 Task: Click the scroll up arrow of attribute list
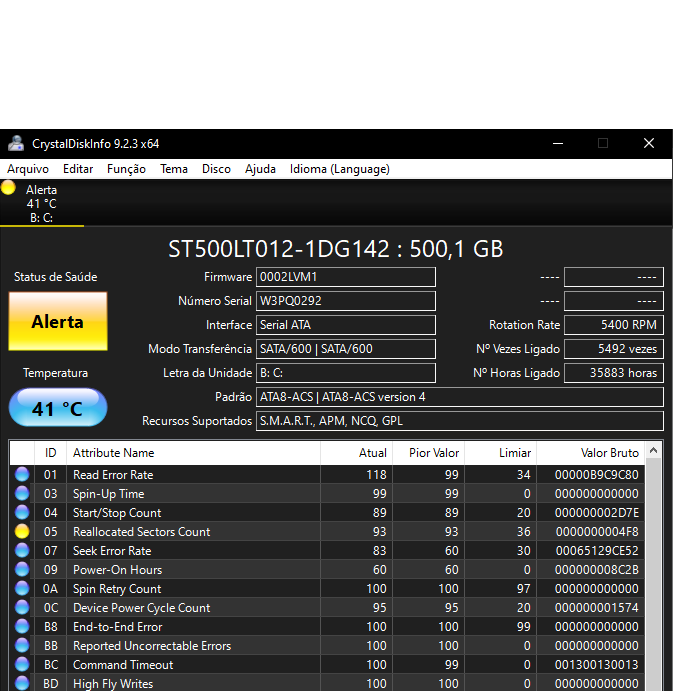654,450
